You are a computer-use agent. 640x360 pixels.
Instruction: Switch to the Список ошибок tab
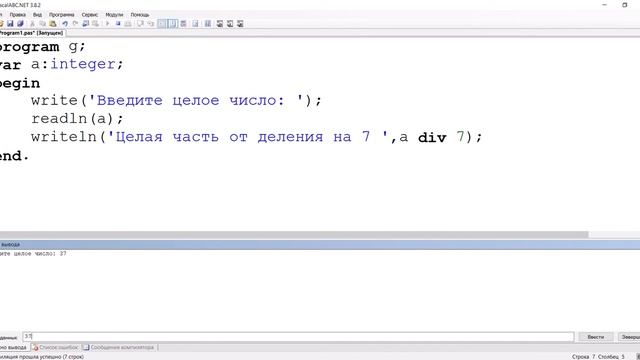click(56, 347)
